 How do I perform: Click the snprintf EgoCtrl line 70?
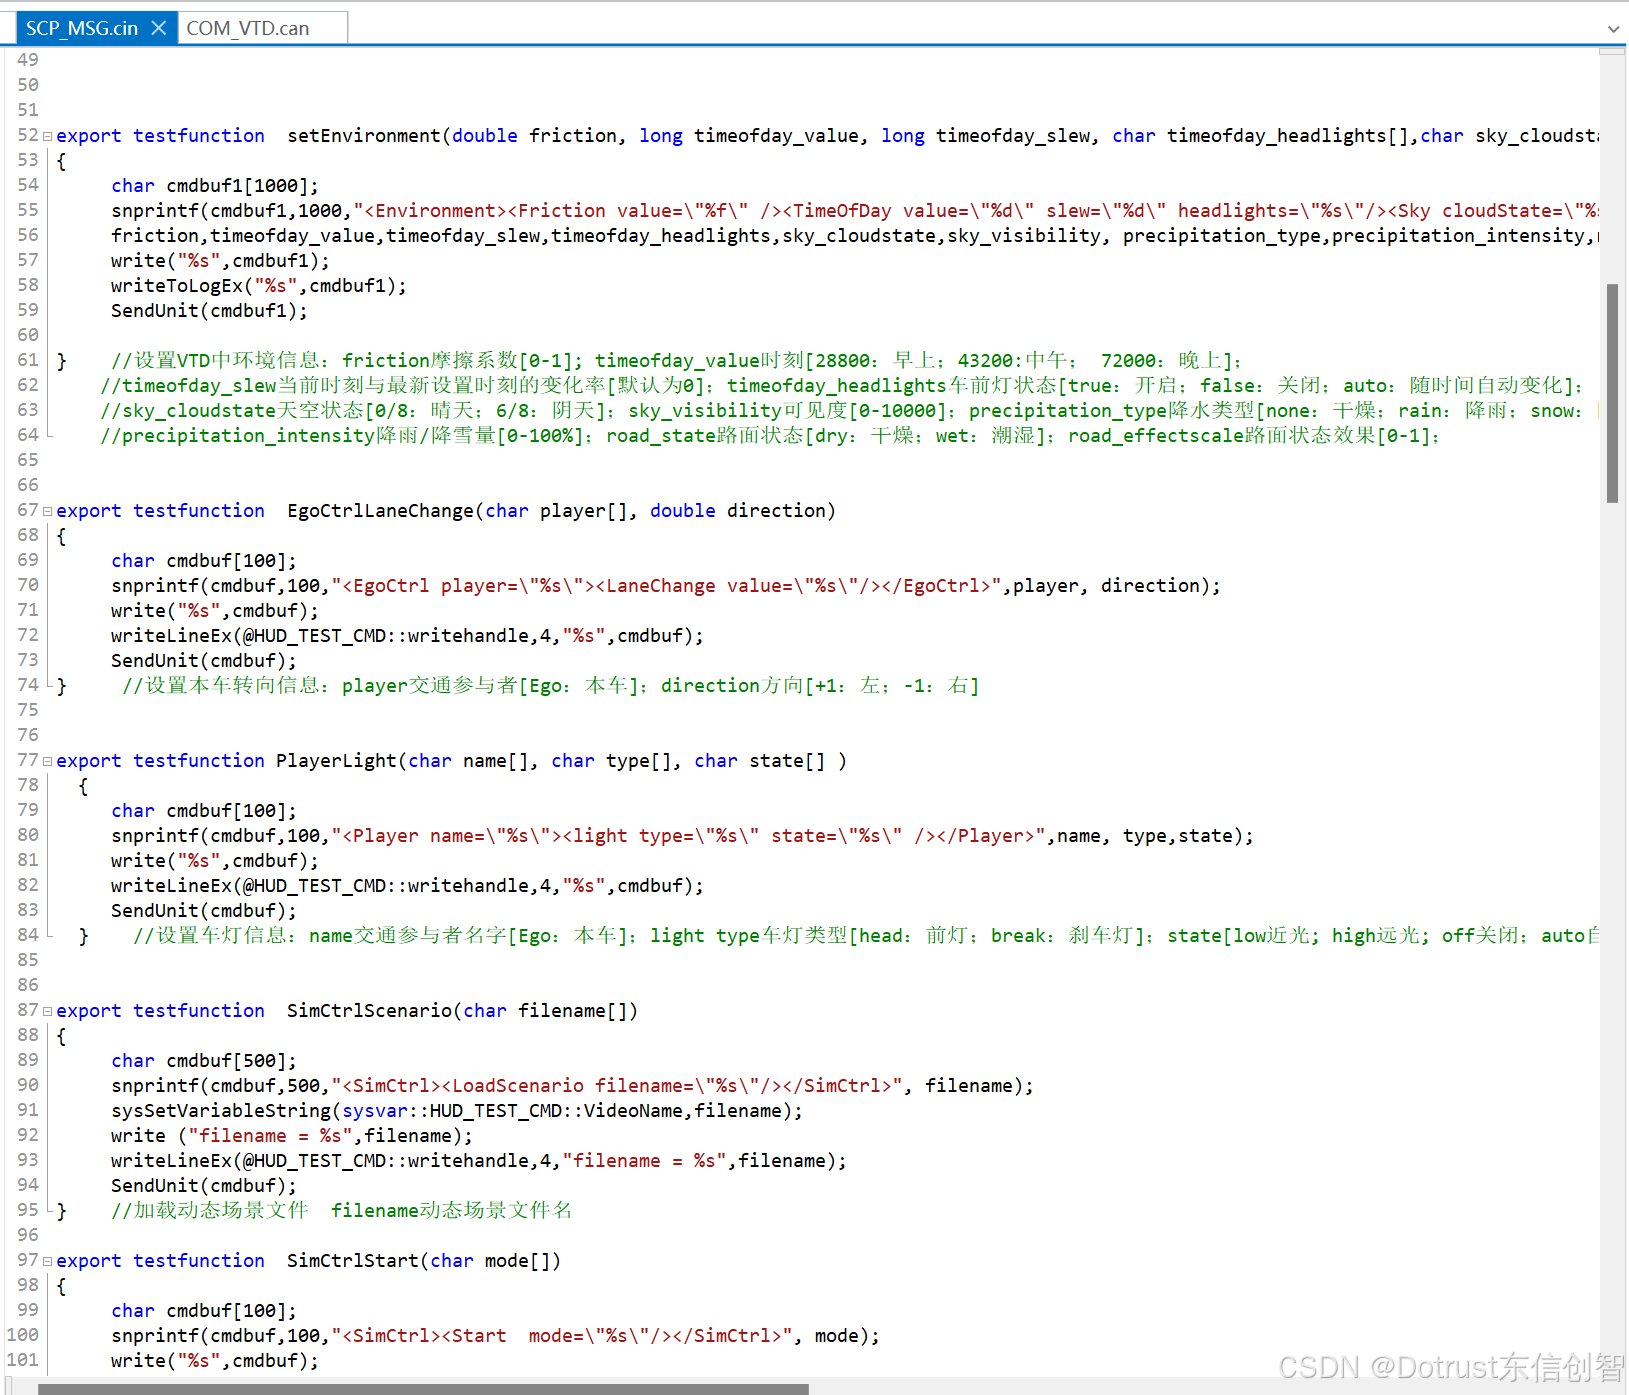pyautogui.click(x=666, y=585)
